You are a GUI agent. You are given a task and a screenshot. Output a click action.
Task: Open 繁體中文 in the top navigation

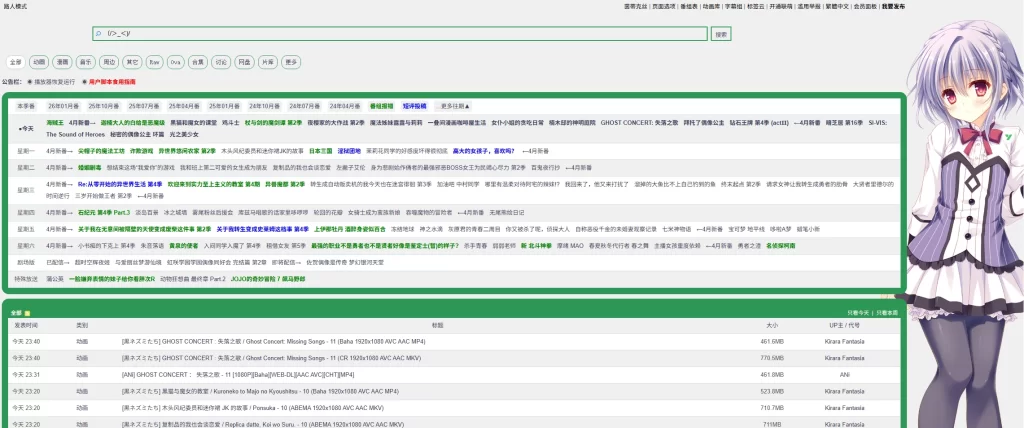point(838,6)
